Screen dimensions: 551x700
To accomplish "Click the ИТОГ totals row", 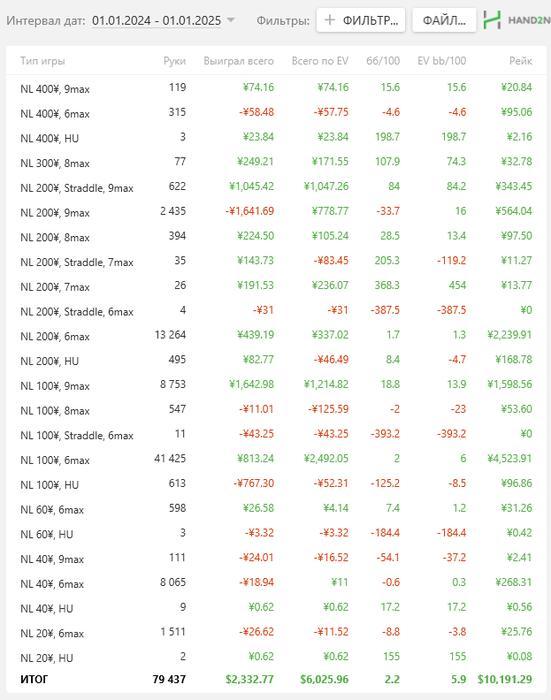I will point(276,679).
